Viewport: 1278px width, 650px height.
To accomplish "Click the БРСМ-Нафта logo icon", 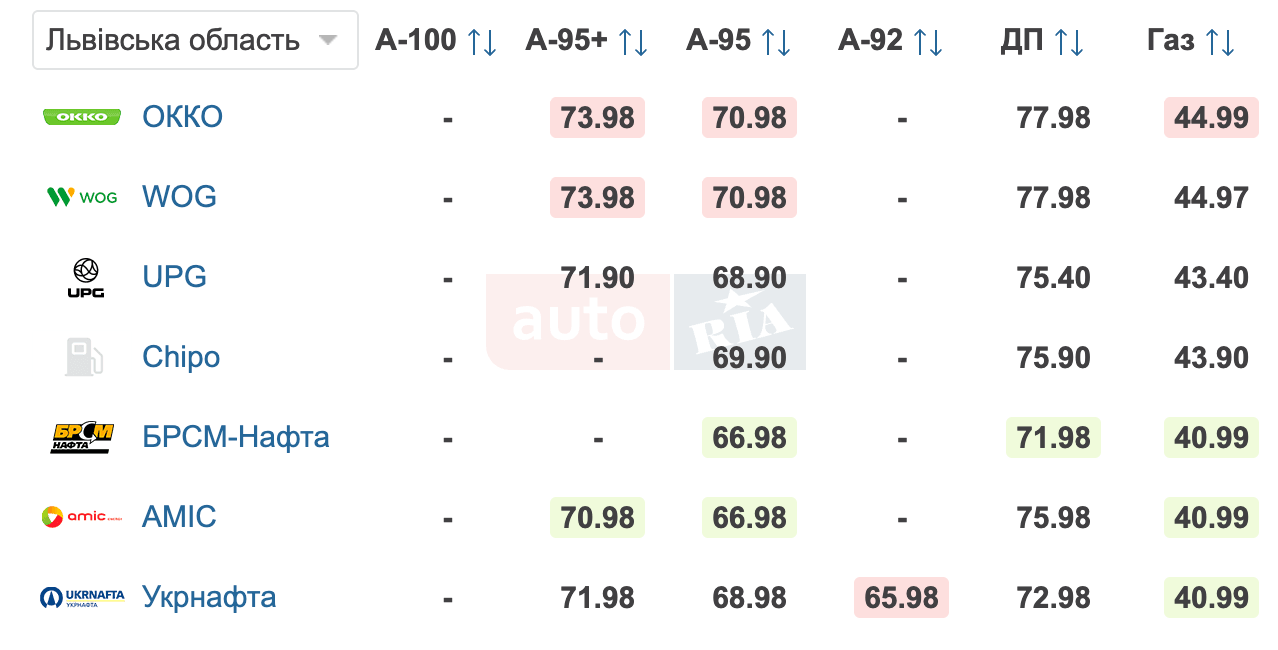I will 82,437.
